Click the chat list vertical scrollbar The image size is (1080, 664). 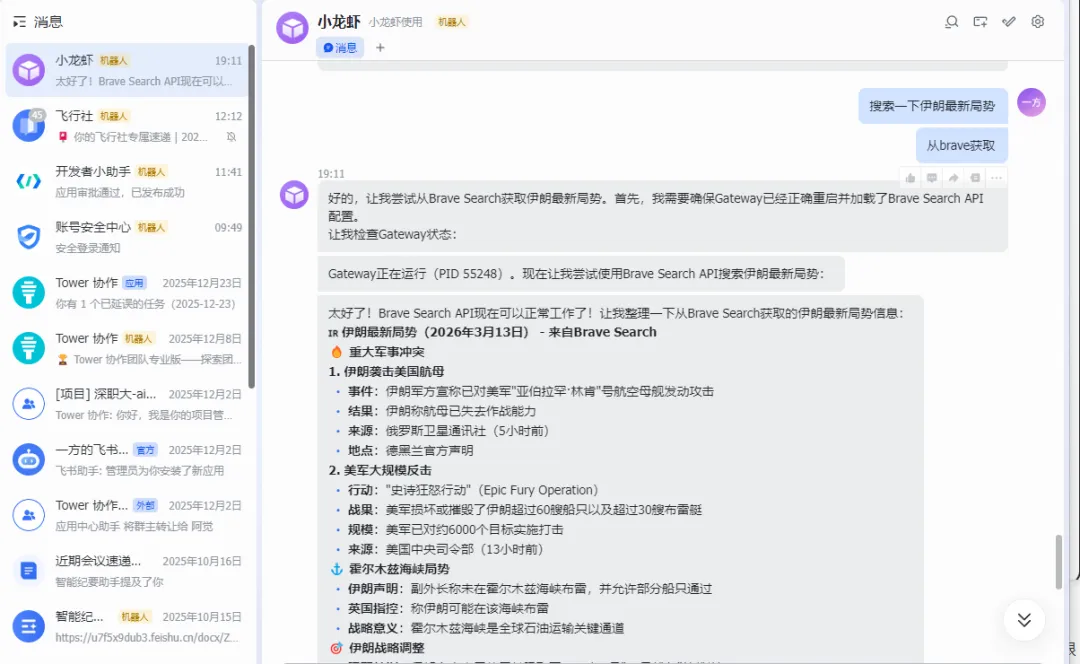tap(251, 216)
